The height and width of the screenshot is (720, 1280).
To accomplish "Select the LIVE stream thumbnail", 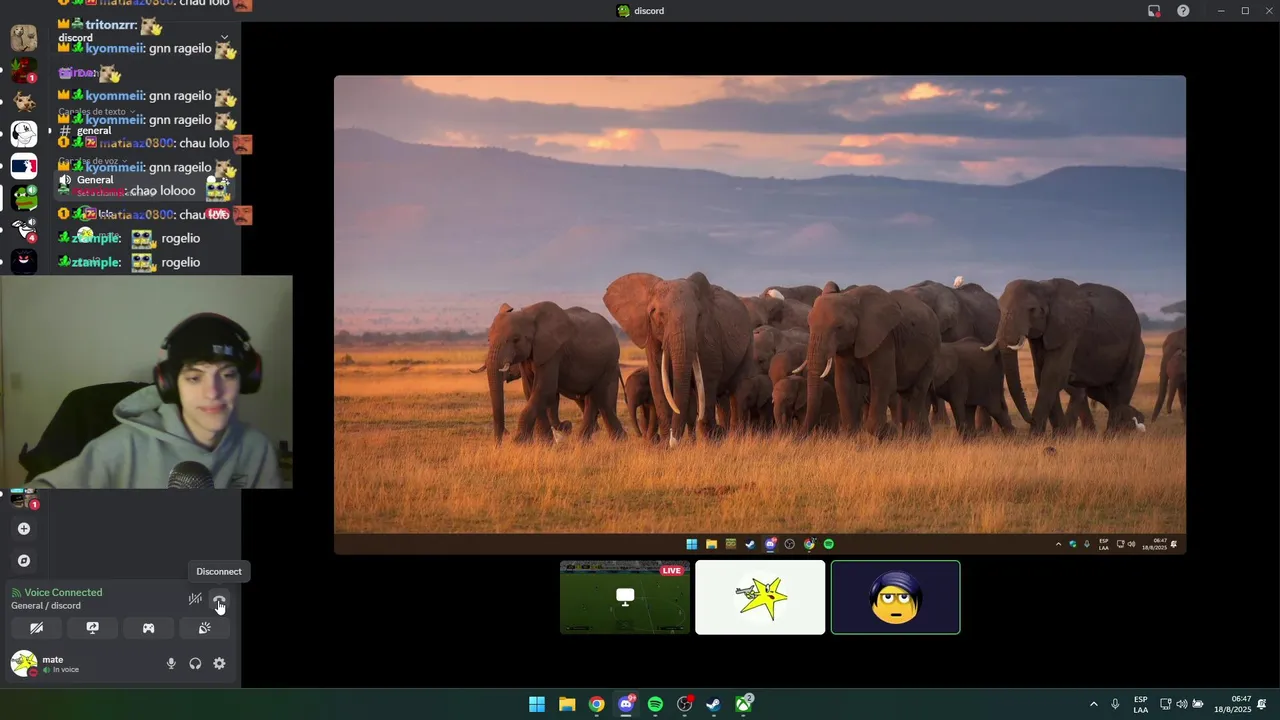I will (625, 597).
